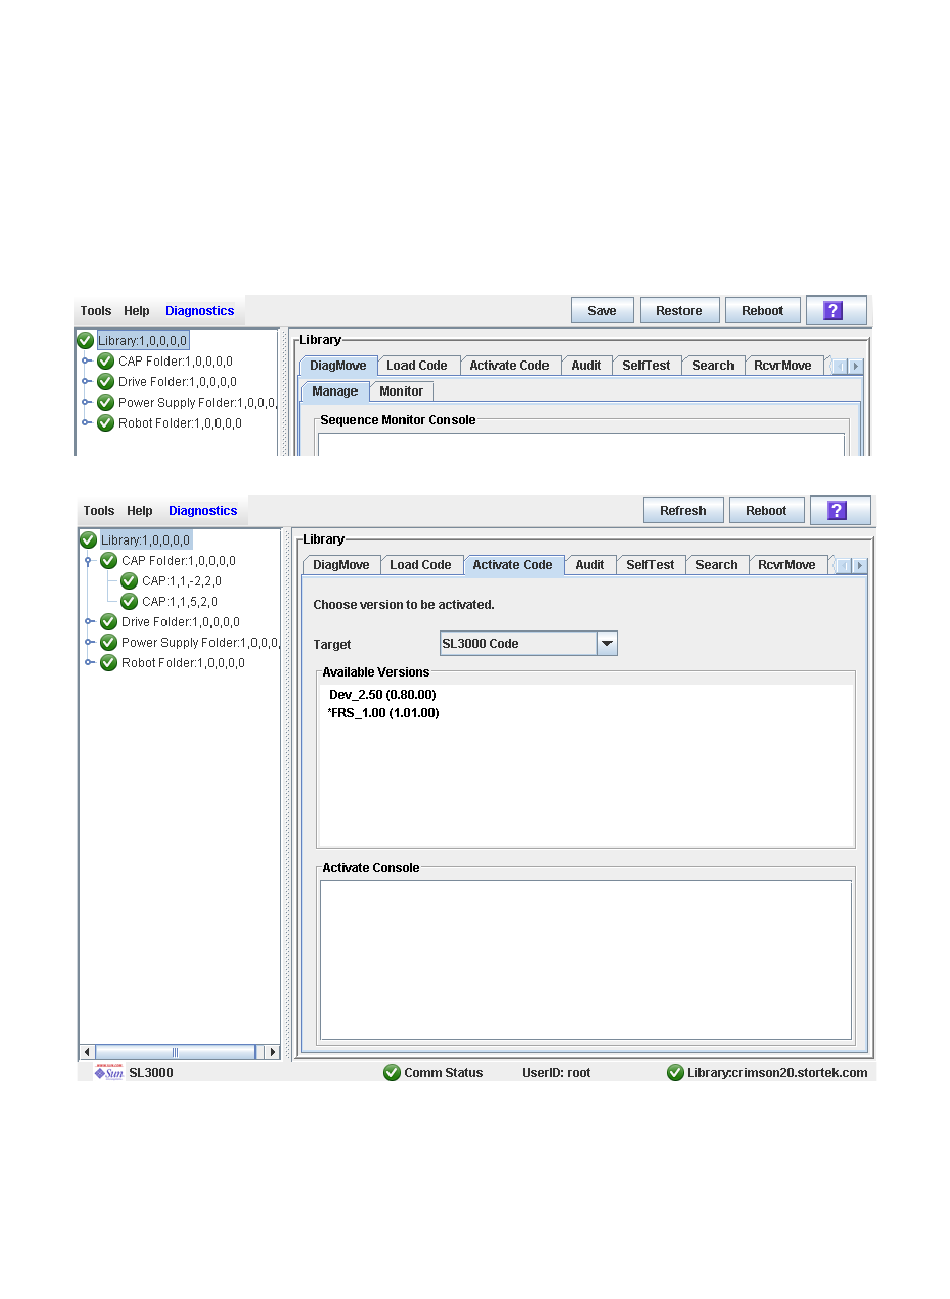Click the Library:crimson20.stortek.com status icon
The image size is (950, 1299).
pyautogui.click(x=675, y=1073)
